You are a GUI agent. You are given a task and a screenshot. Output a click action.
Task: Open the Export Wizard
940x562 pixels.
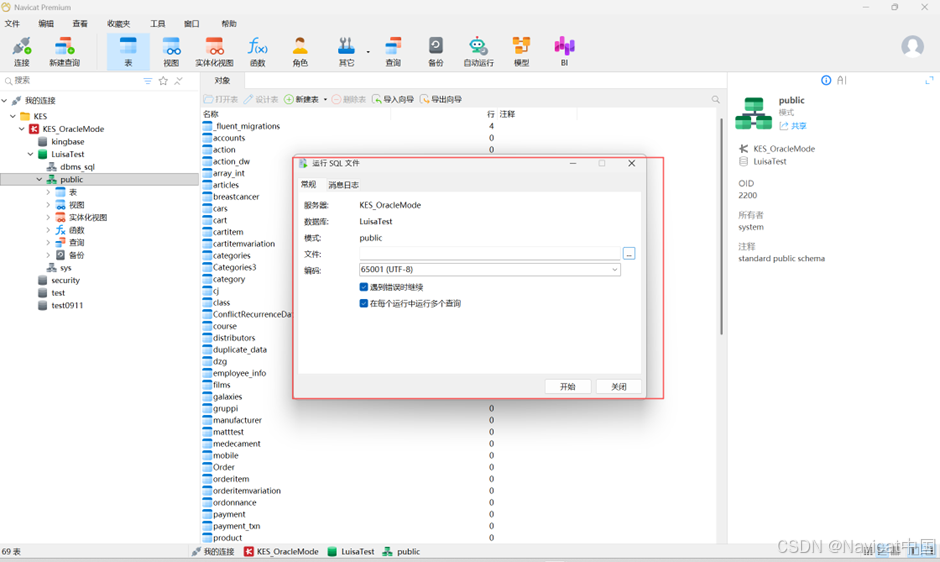441,100
